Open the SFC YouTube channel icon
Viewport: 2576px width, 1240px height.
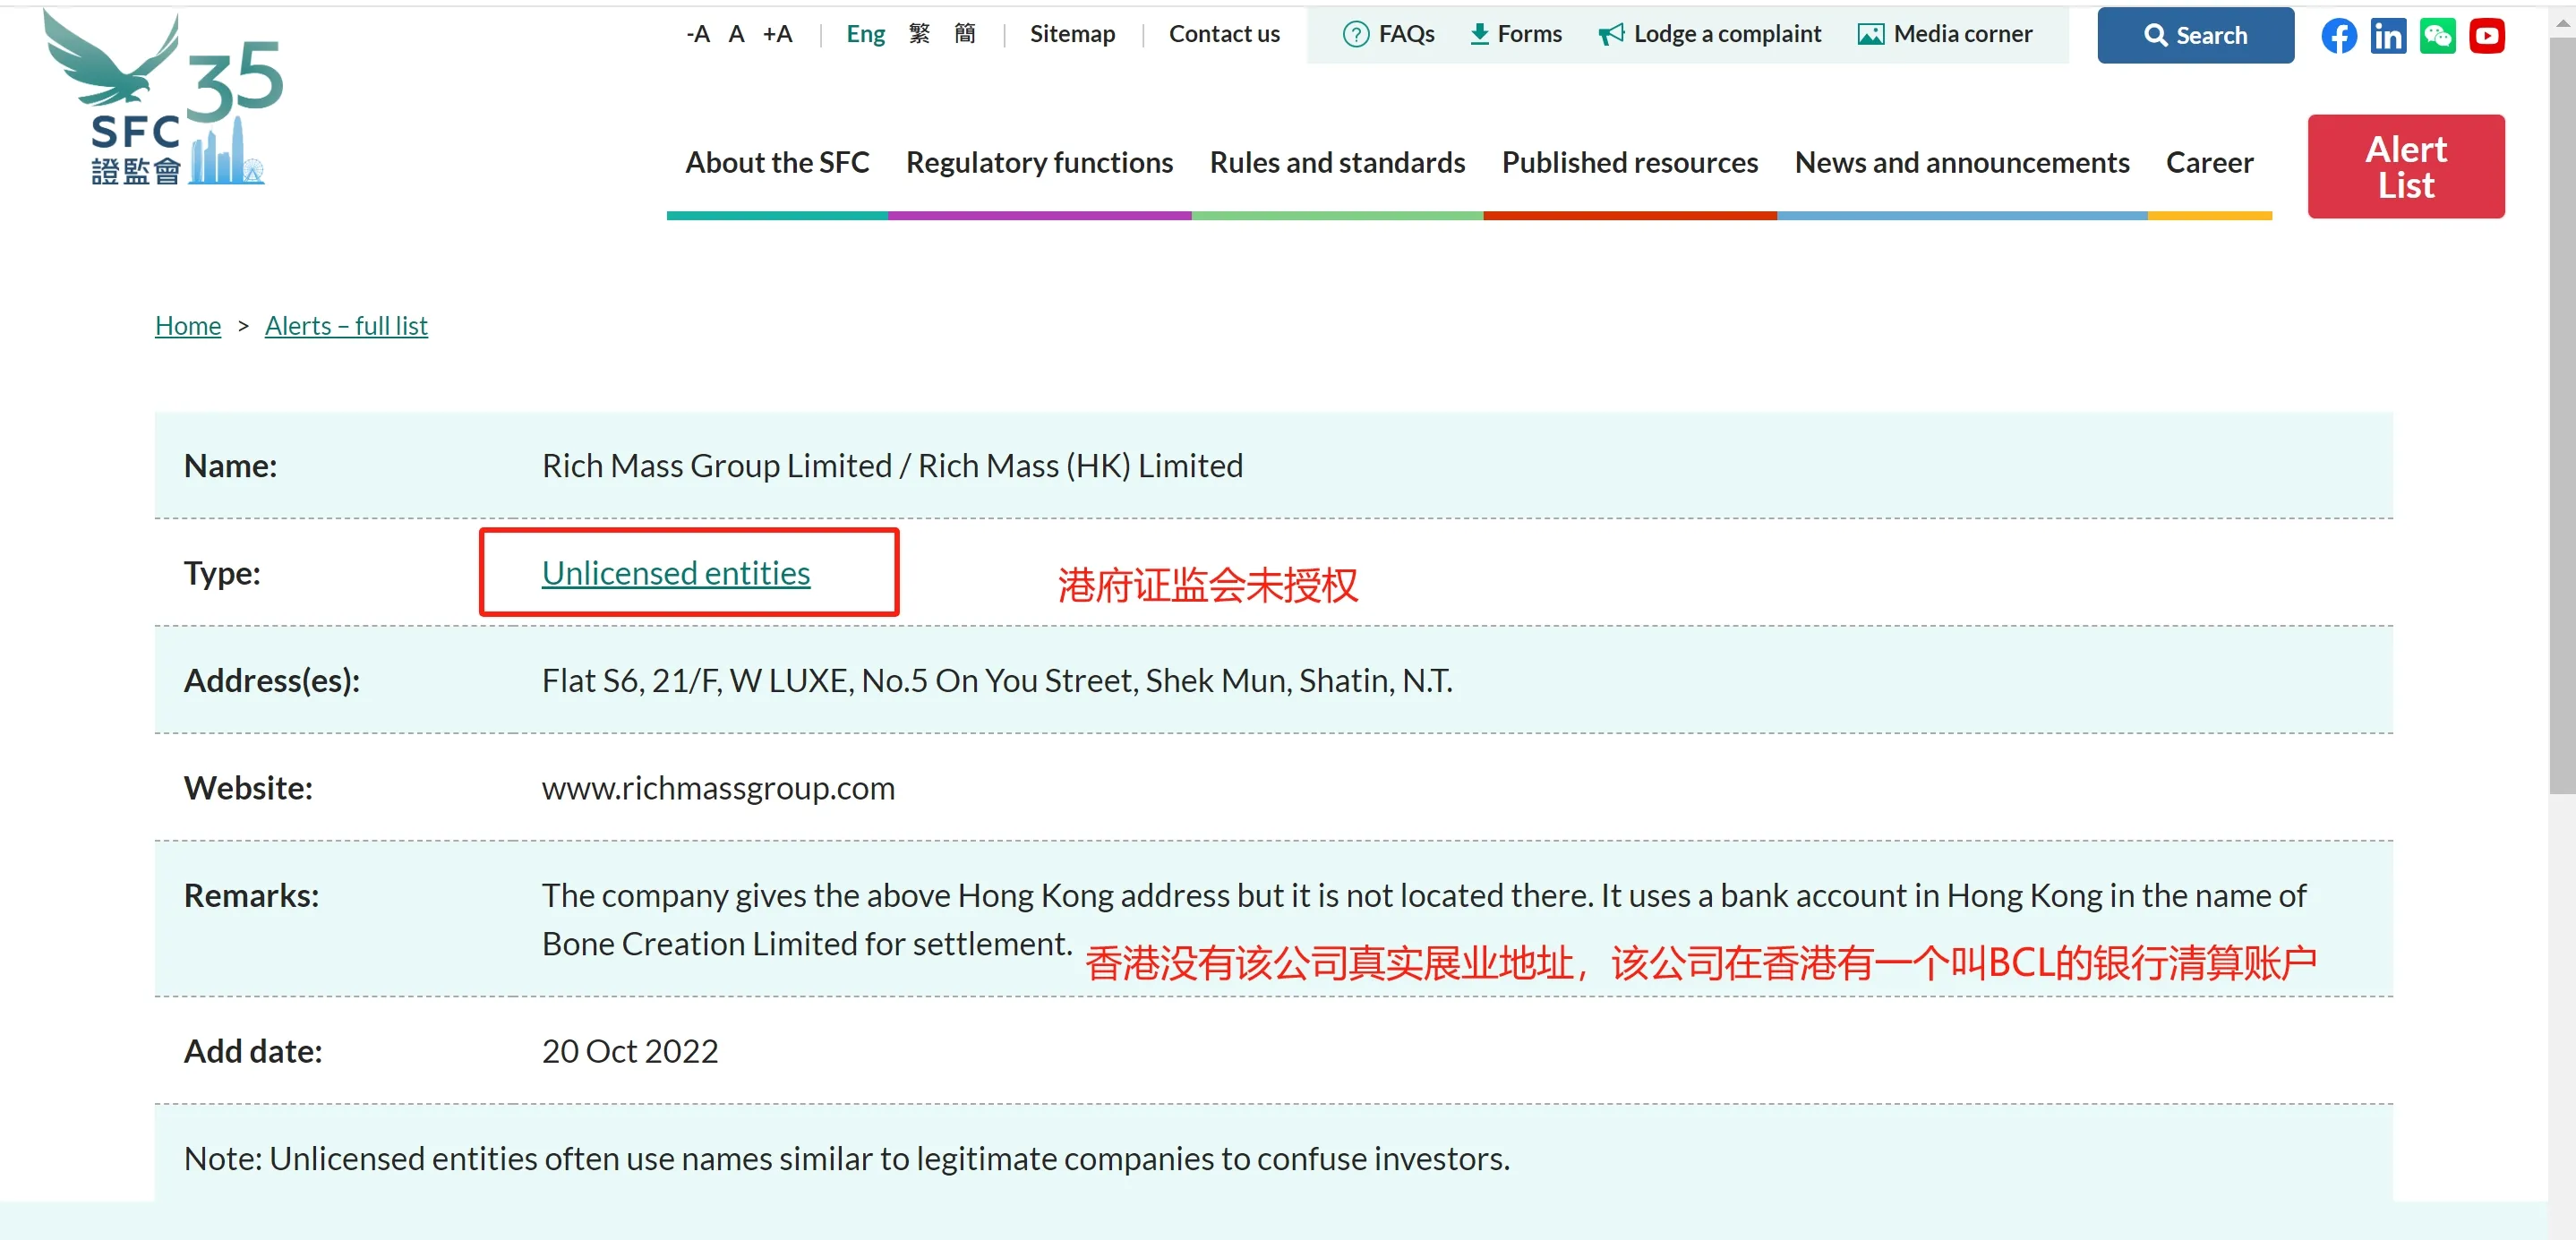(2486, 36)
